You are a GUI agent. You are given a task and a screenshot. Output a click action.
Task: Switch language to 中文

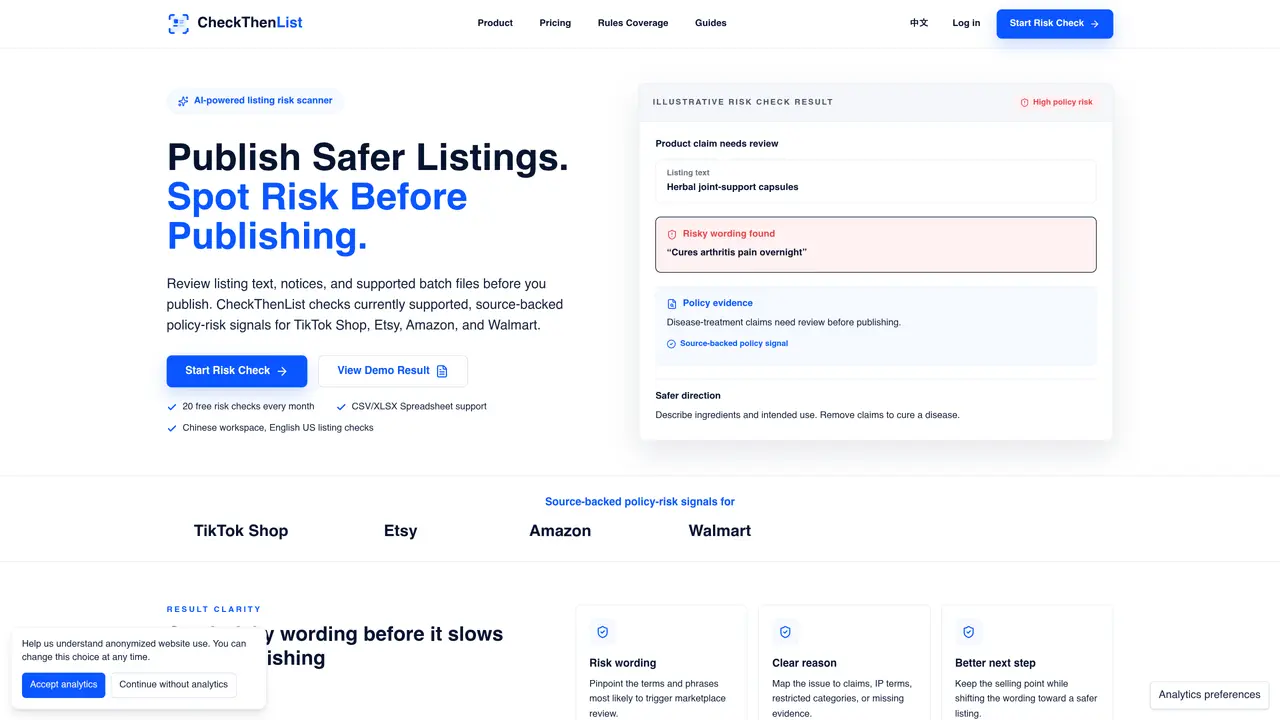tap(919, 23)
